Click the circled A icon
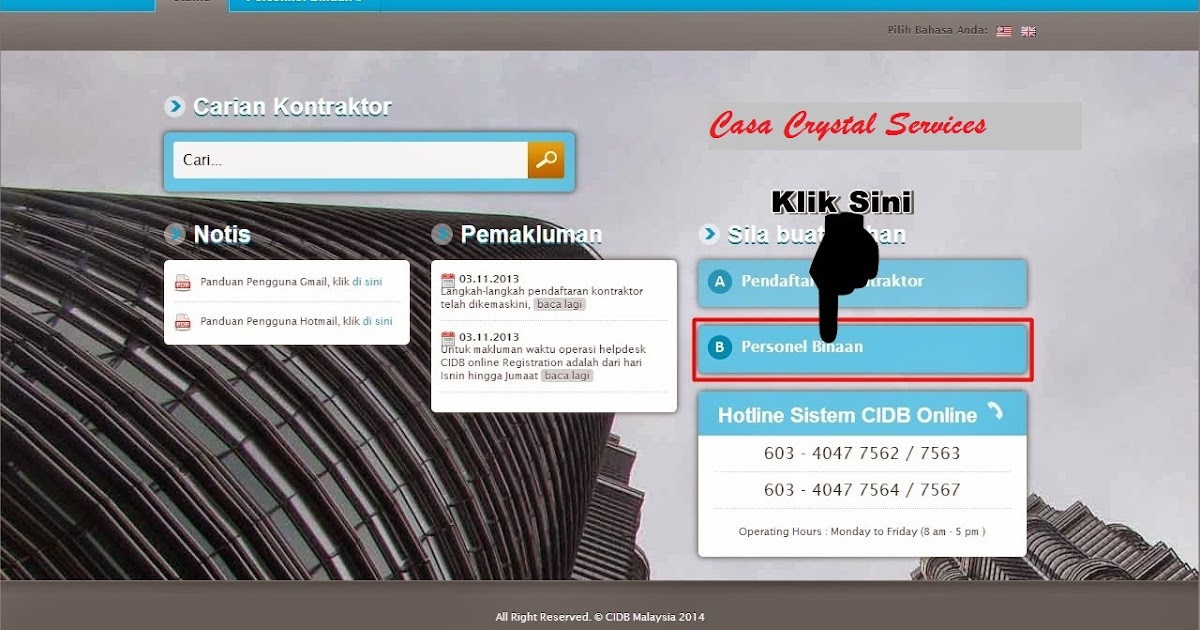This screenshot has width=1200, height=630. tap(719, 282)
